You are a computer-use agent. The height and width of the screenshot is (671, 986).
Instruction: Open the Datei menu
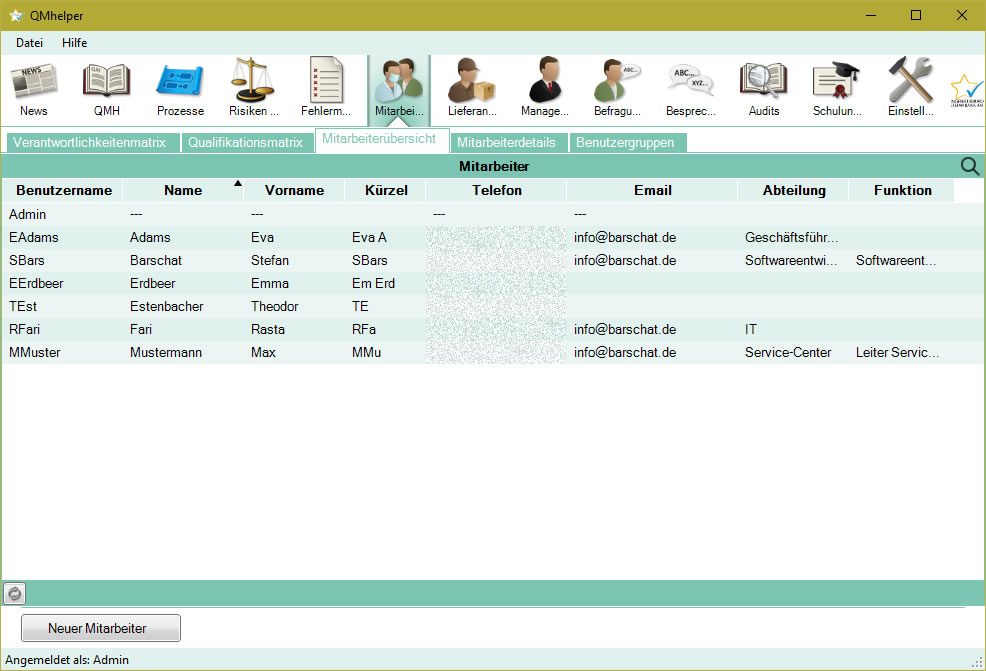(x=30, y=43)
